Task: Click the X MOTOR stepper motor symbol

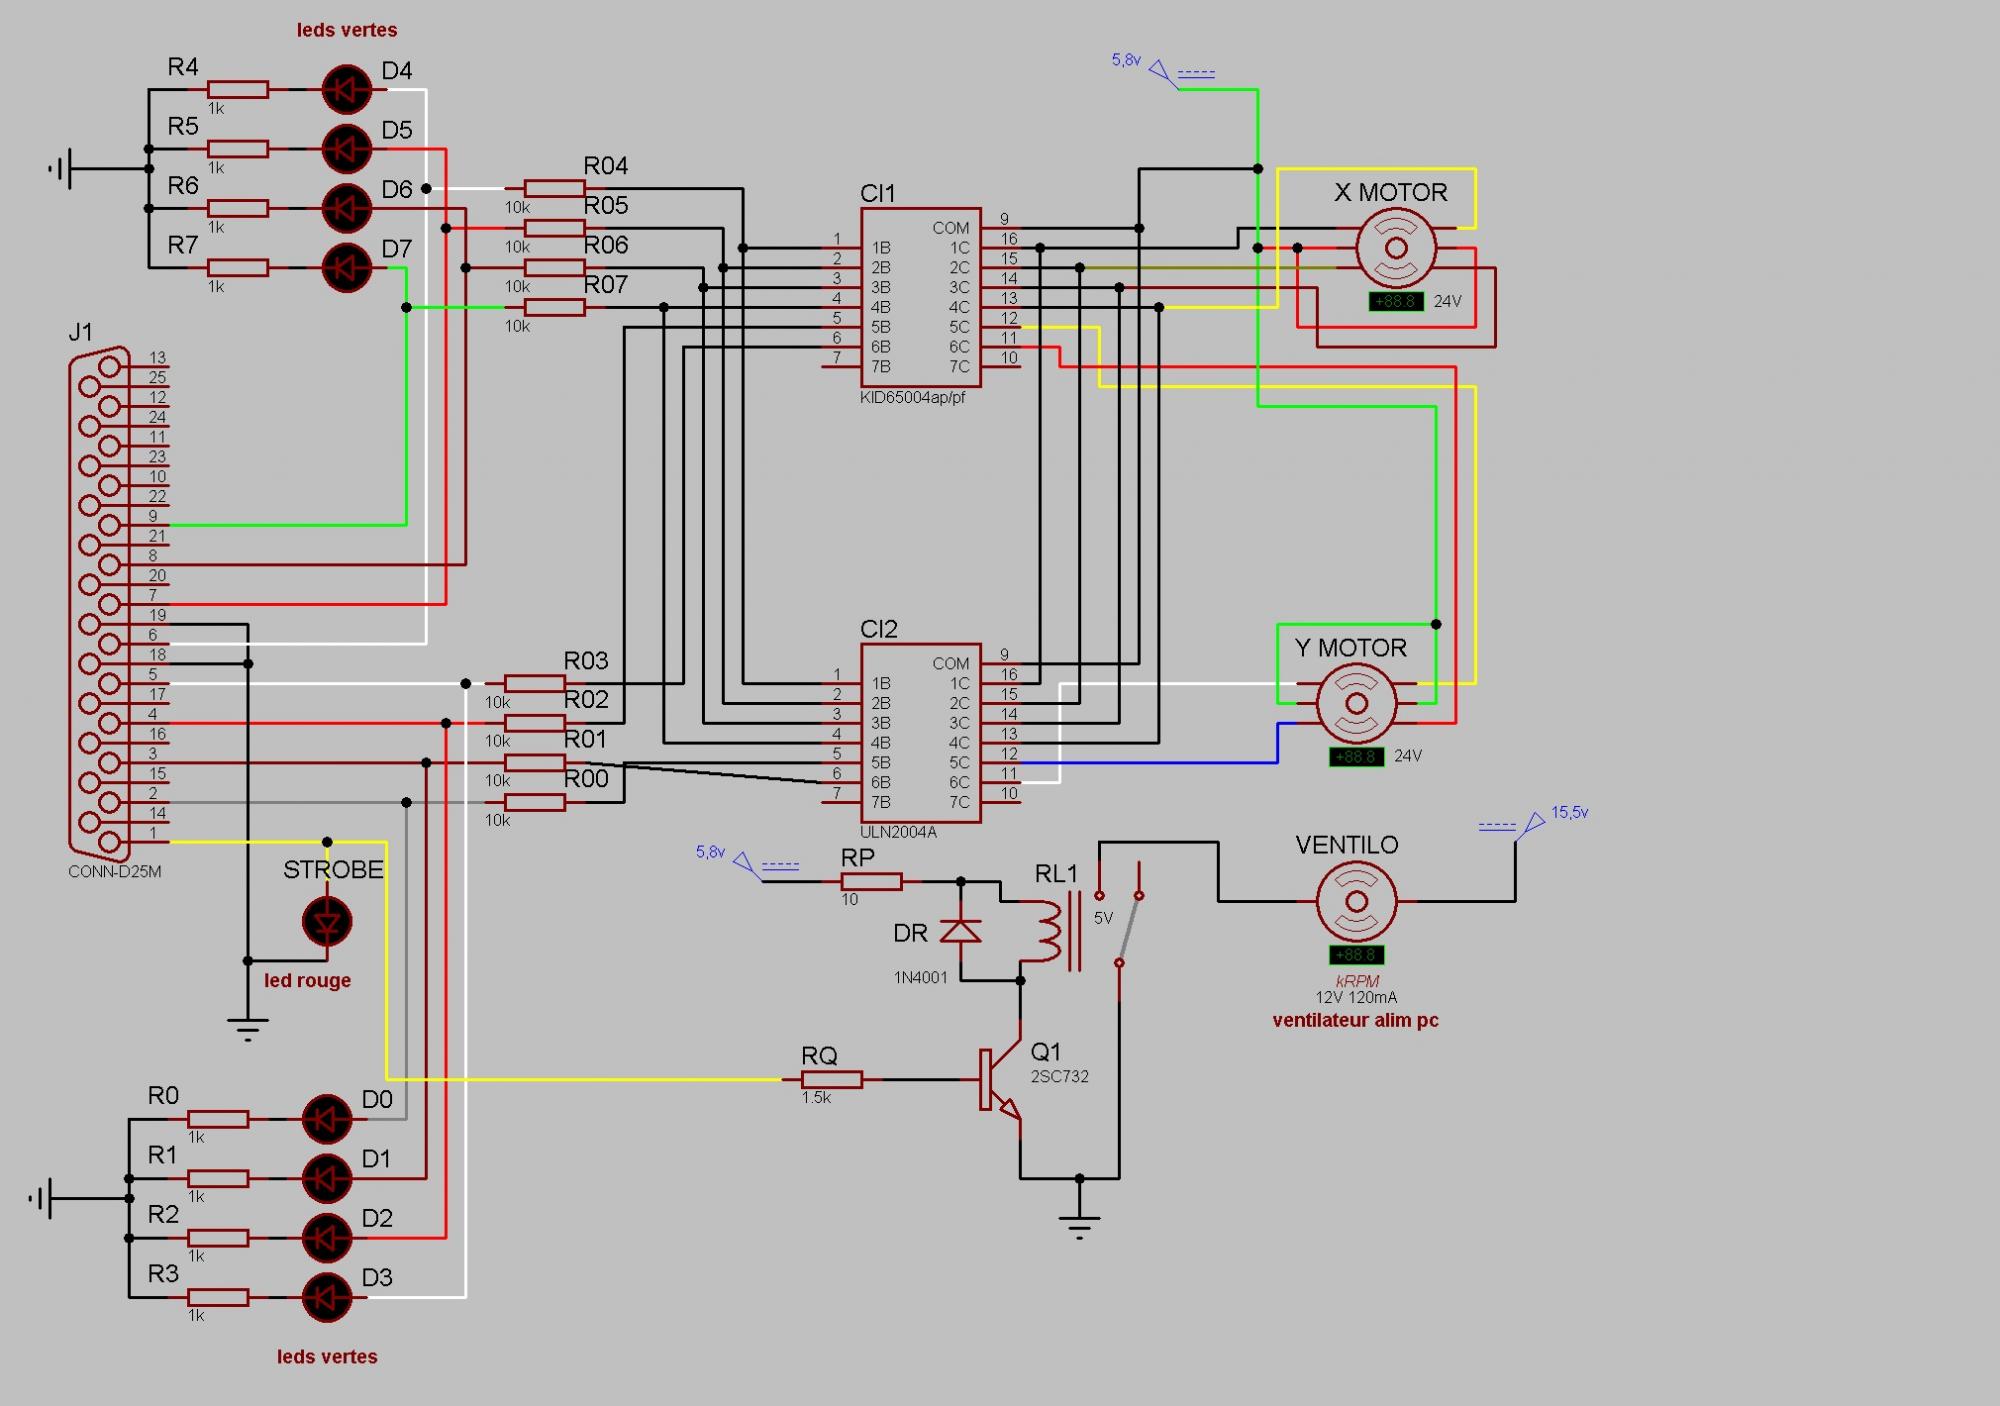Action: (x=1396, y=248)
